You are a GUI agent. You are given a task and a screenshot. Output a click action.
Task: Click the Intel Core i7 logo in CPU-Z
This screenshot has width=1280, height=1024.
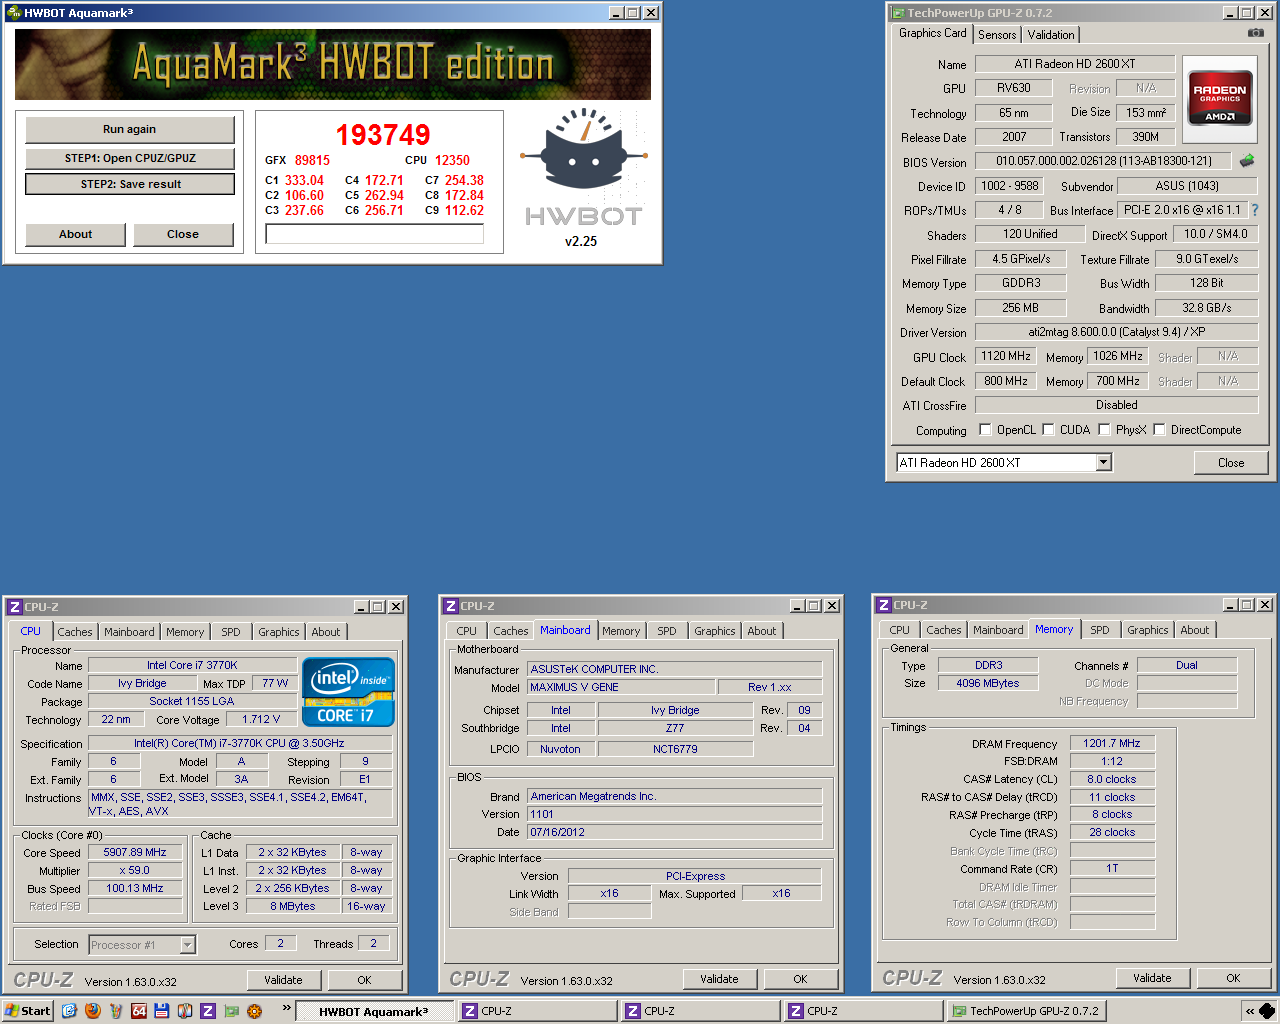(x=348, y=692)
